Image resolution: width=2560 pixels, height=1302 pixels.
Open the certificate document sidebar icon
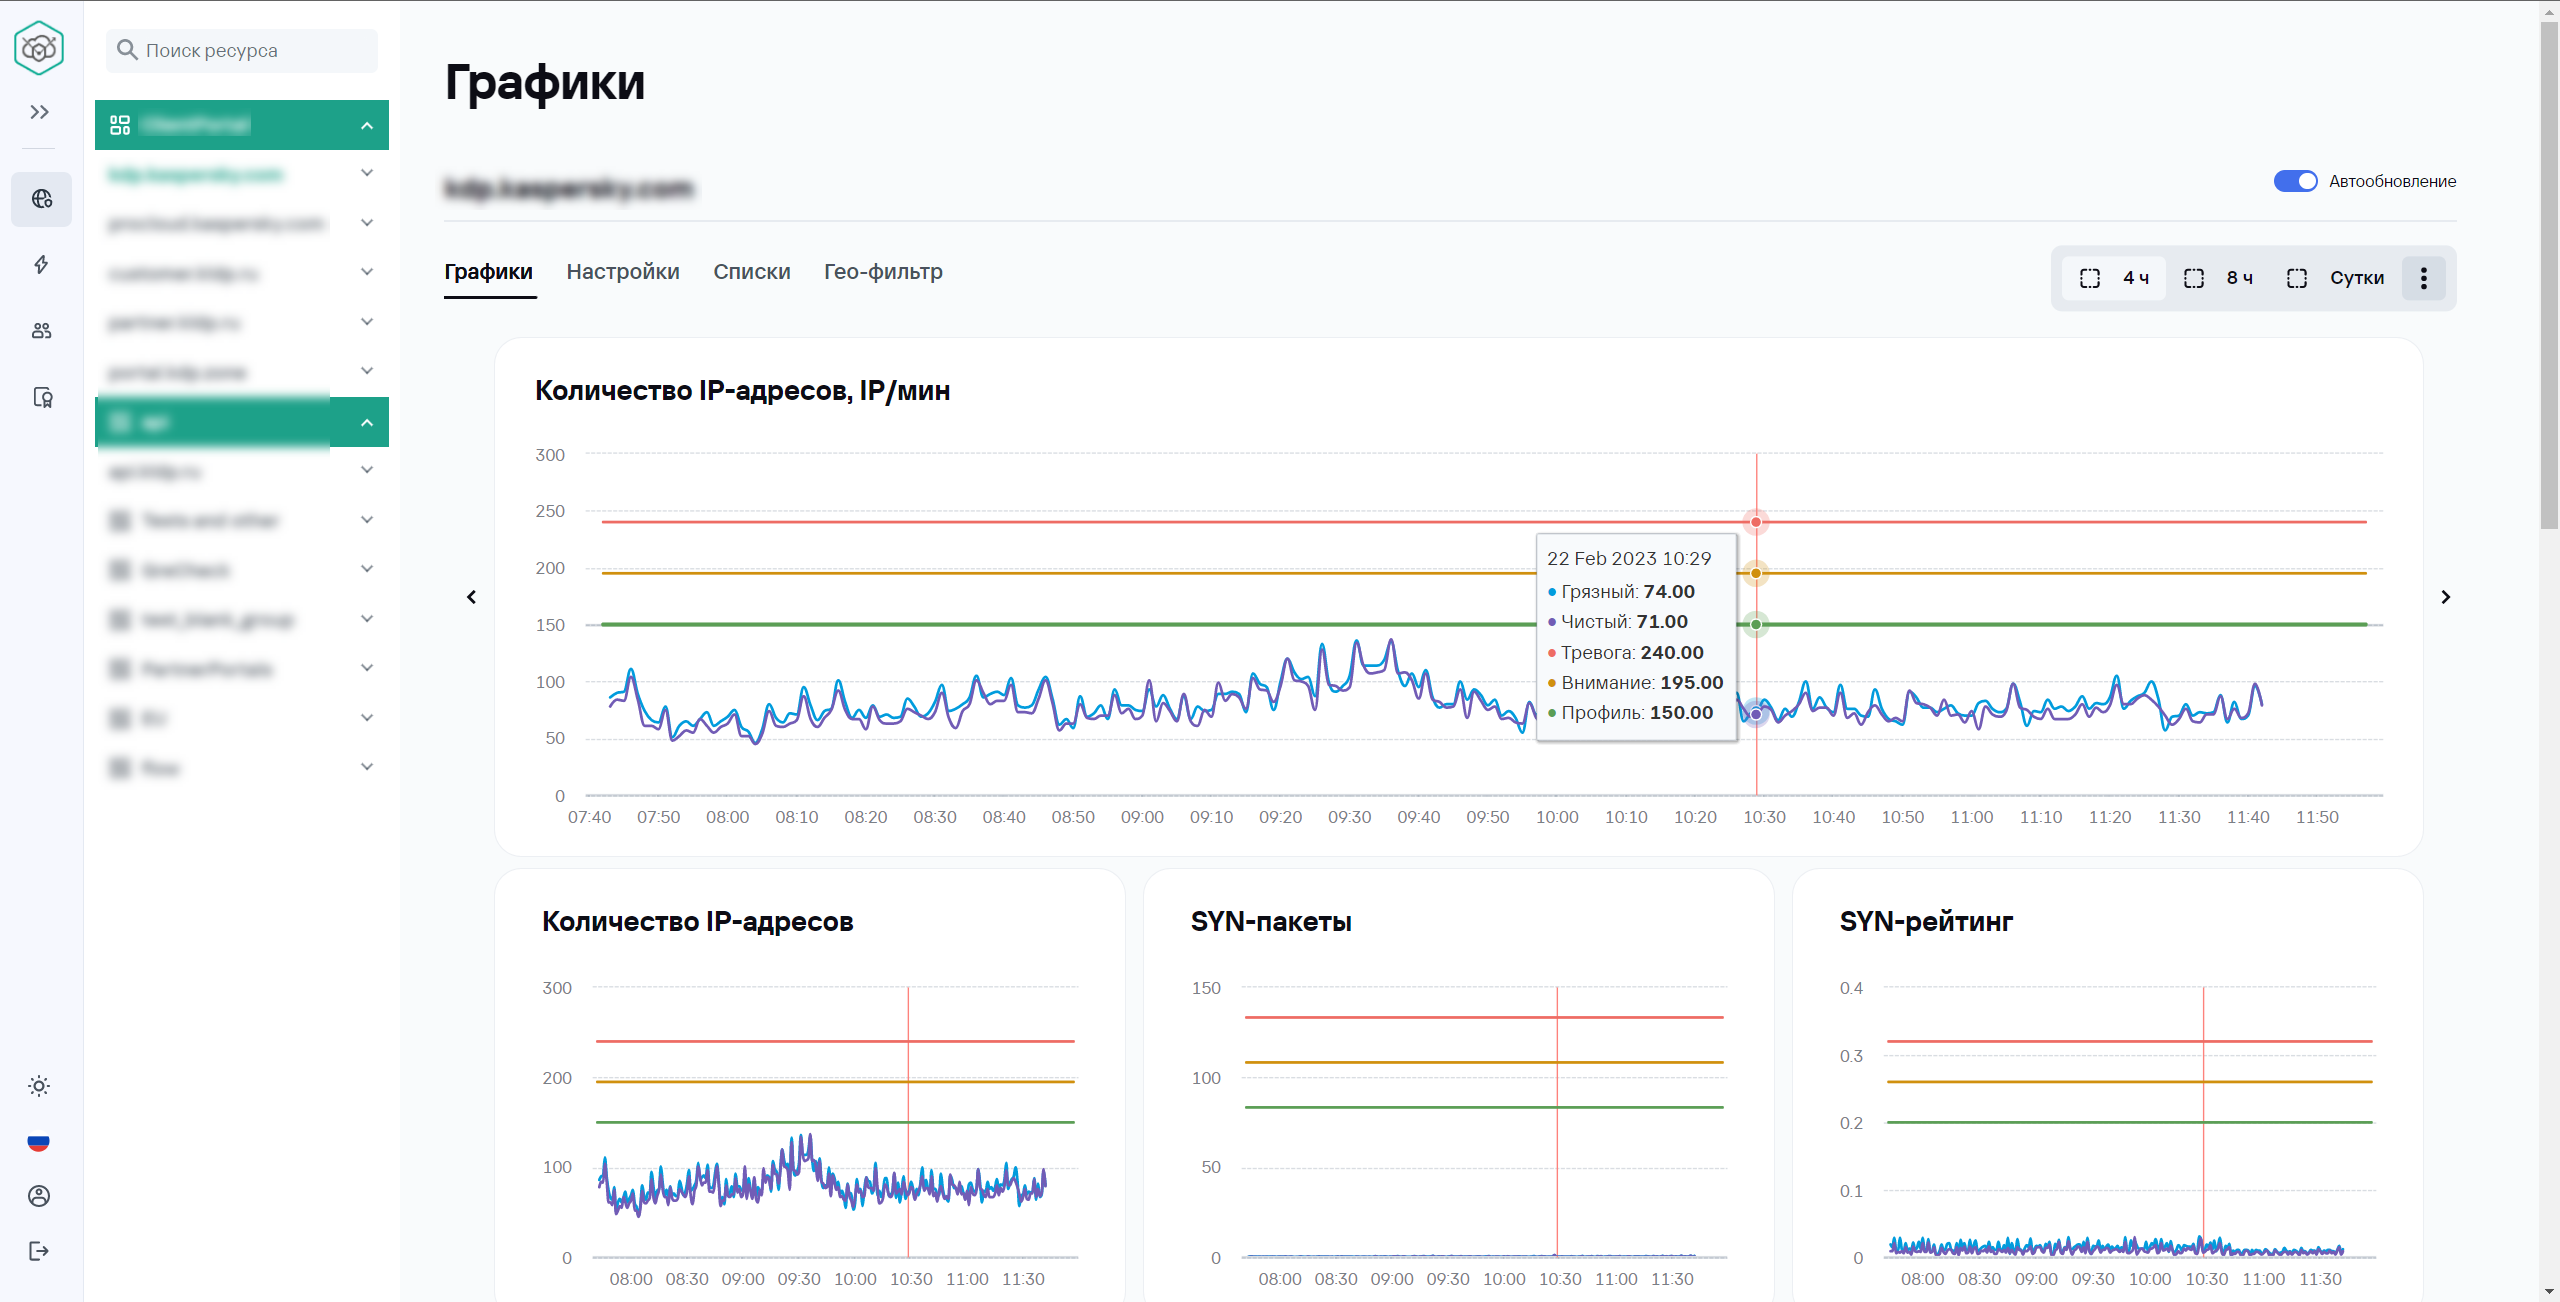pos(42,398)
